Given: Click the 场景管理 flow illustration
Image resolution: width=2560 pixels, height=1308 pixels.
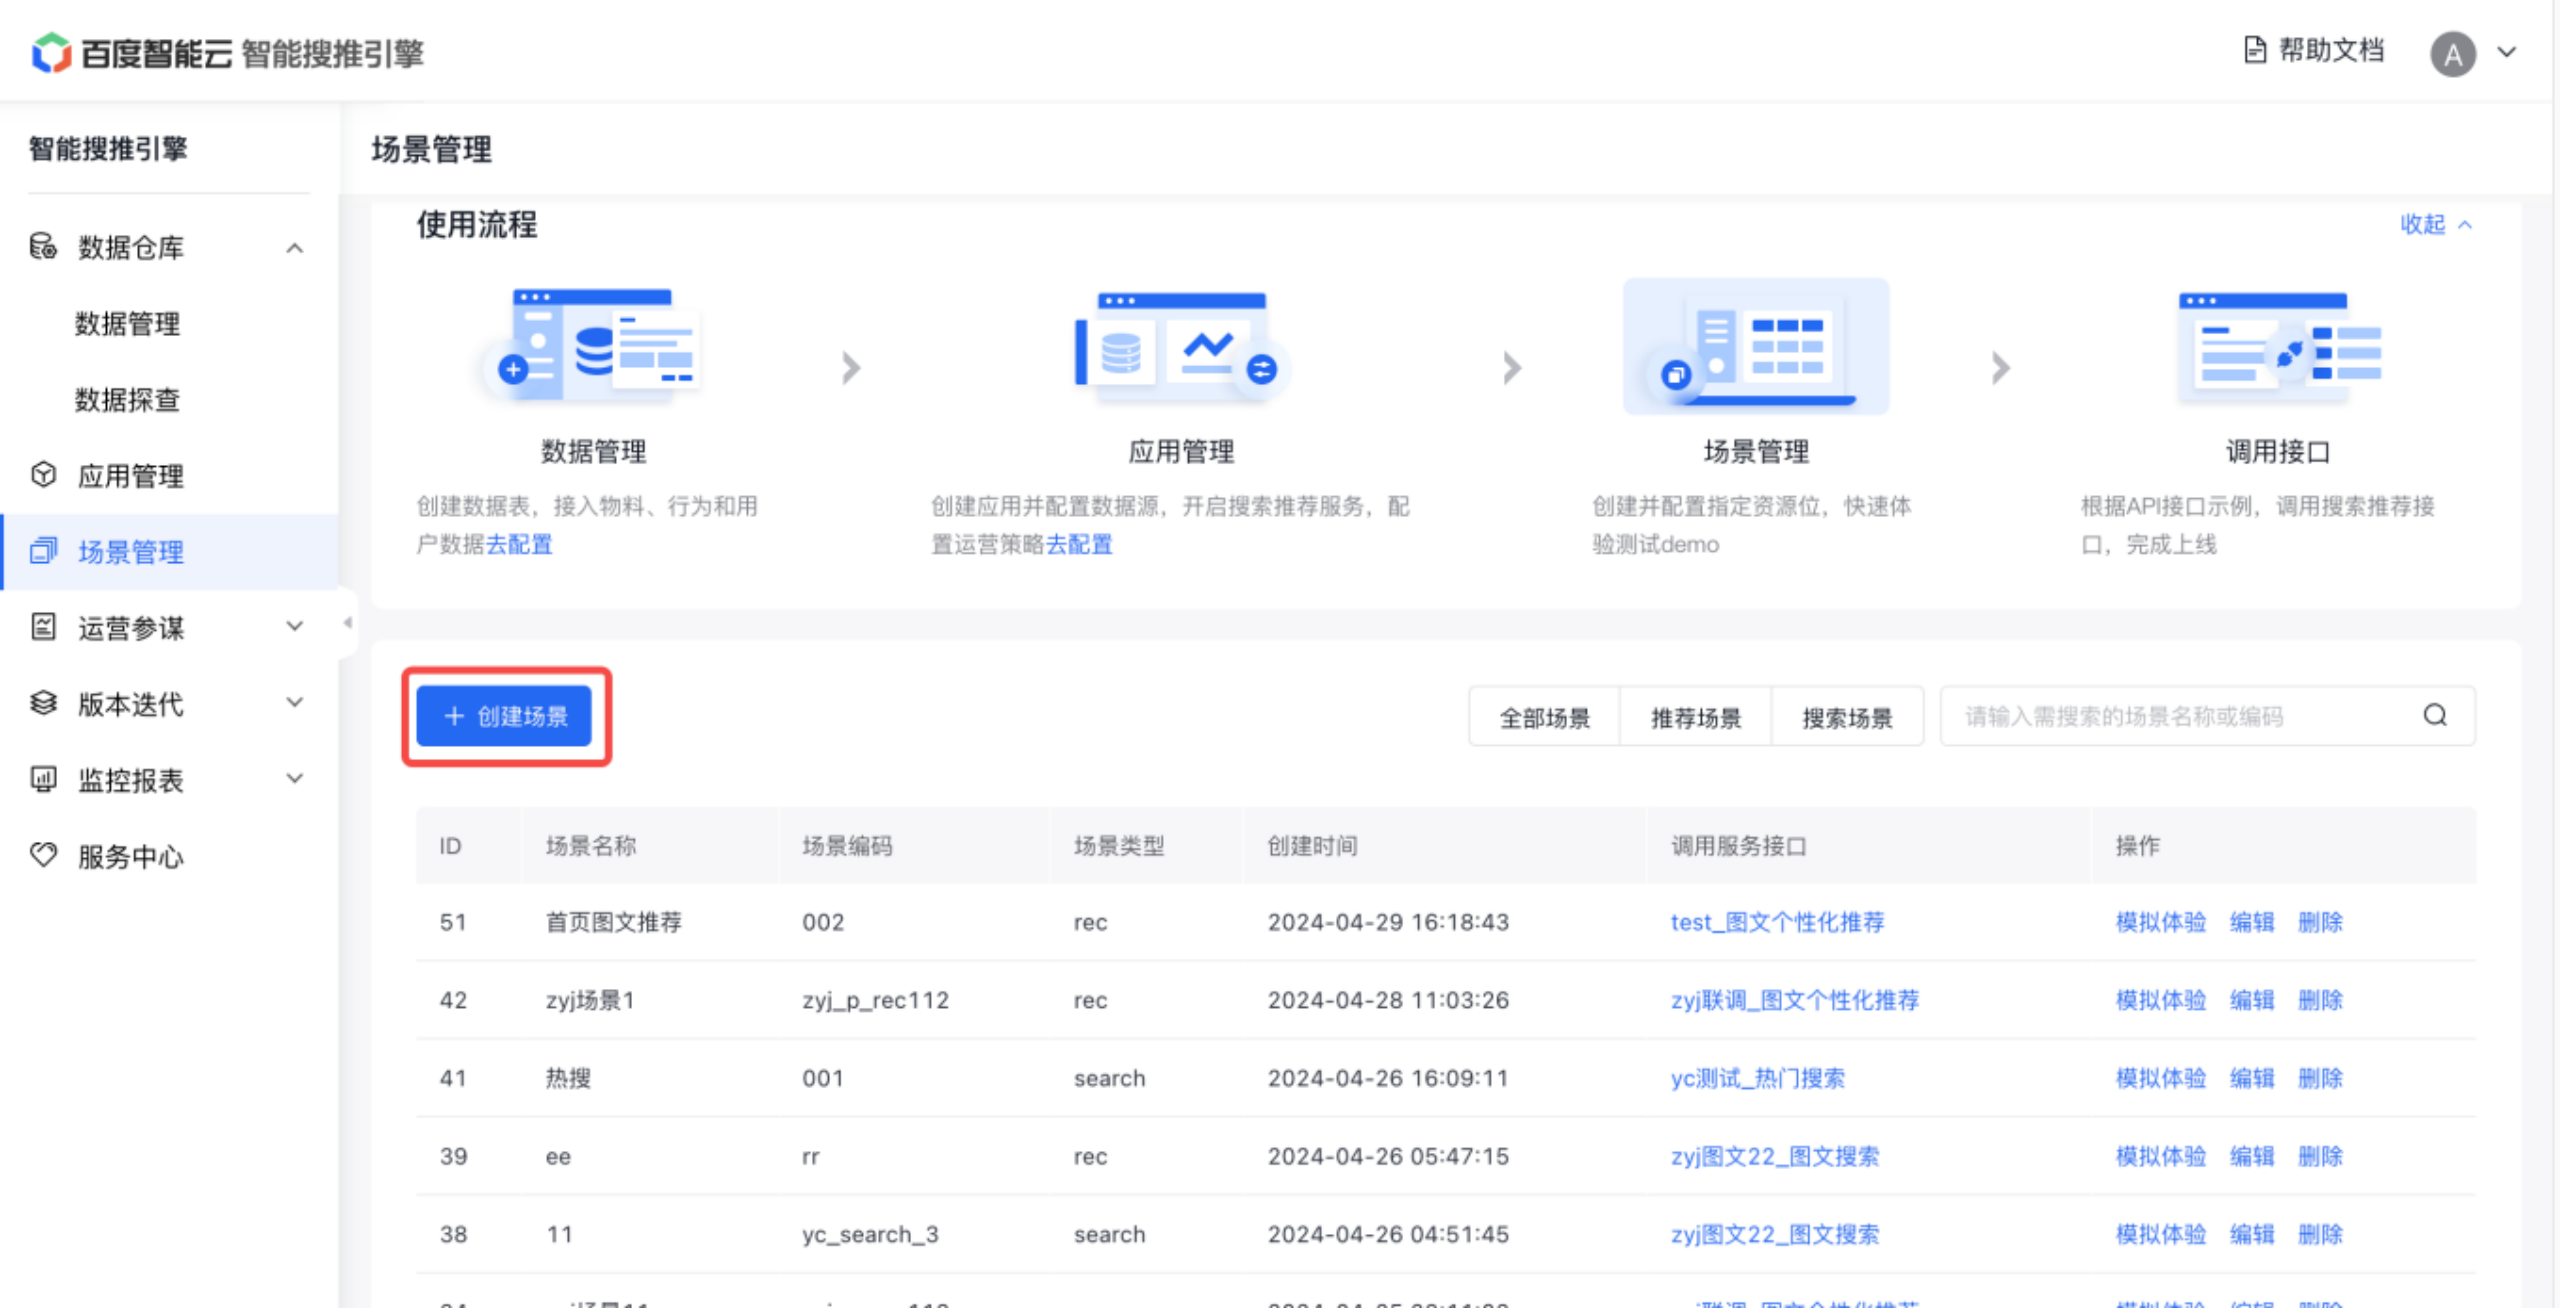Looking at the screenshot, I should (1756, 347).
